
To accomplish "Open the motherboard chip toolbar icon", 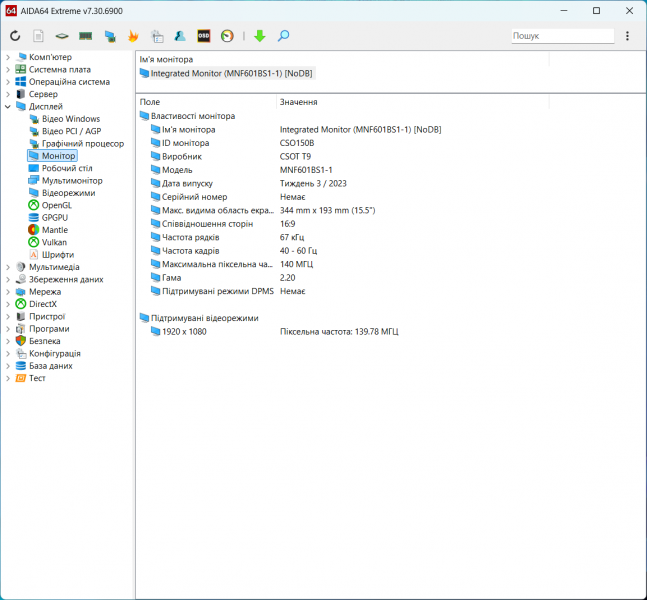I will click(62, 36).
